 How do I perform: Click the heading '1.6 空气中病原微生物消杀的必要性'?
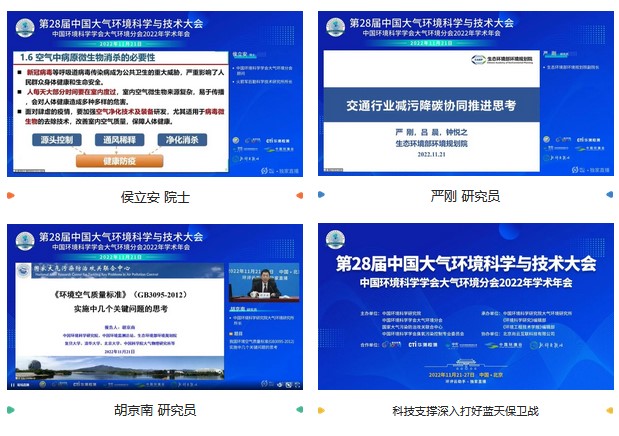click(88, 58)
